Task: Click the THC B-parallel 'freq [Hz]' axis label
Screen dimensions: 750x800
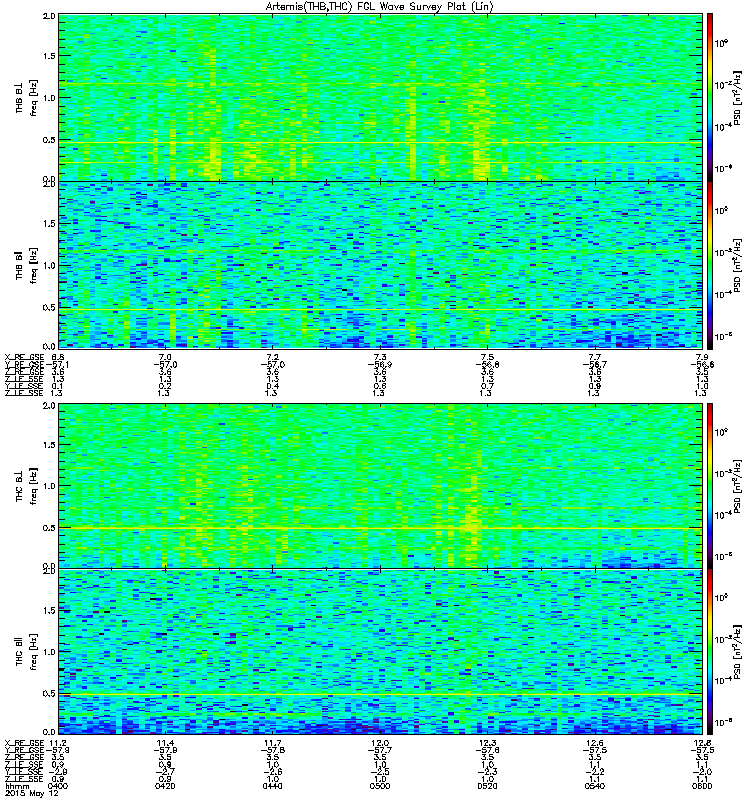Action: tap(33, 652)
